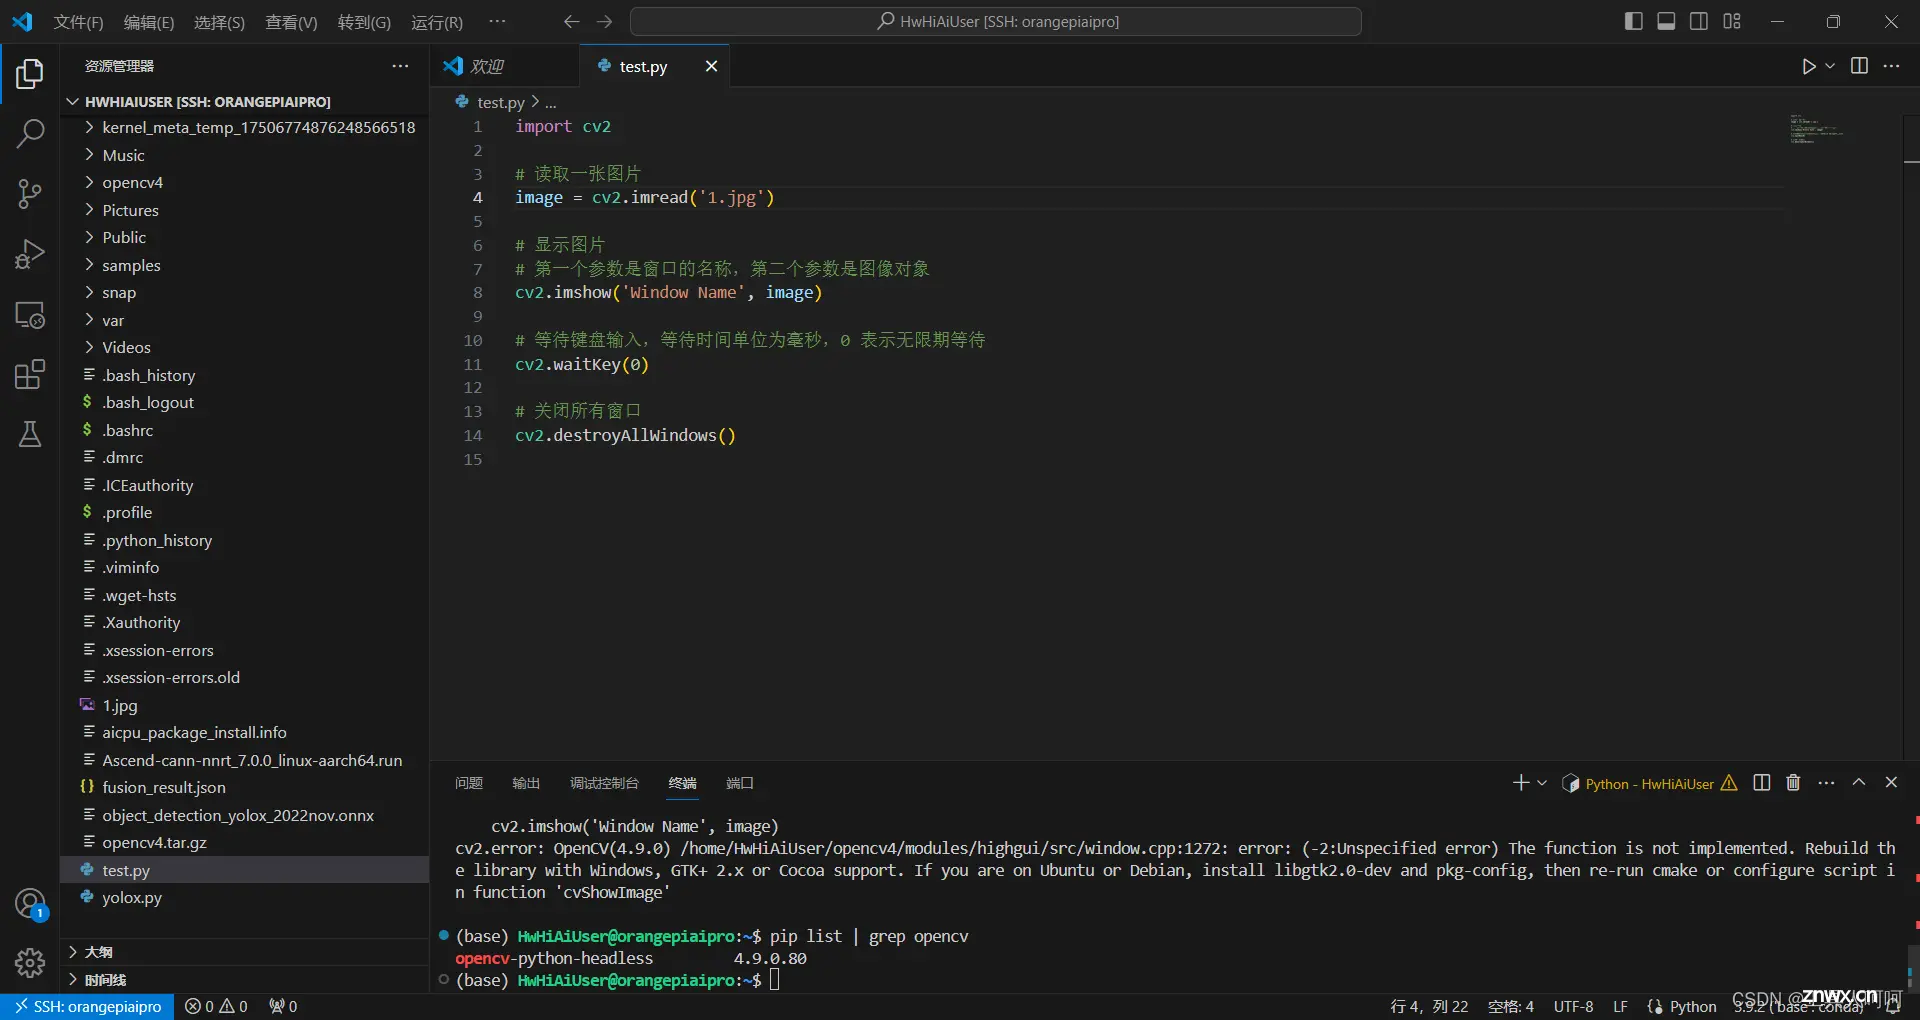Toggle bottom panel visibility
The width and height of the screenshot is (1920, 1020).
[1666, 21]
